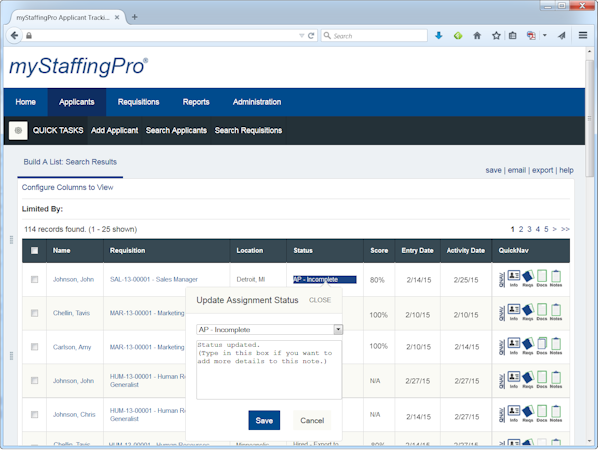Viewport: 598px width, 450px height.
Task: Open Info icon in Chellin, Tavis Marketing row
Action: [x=514, y=312]
